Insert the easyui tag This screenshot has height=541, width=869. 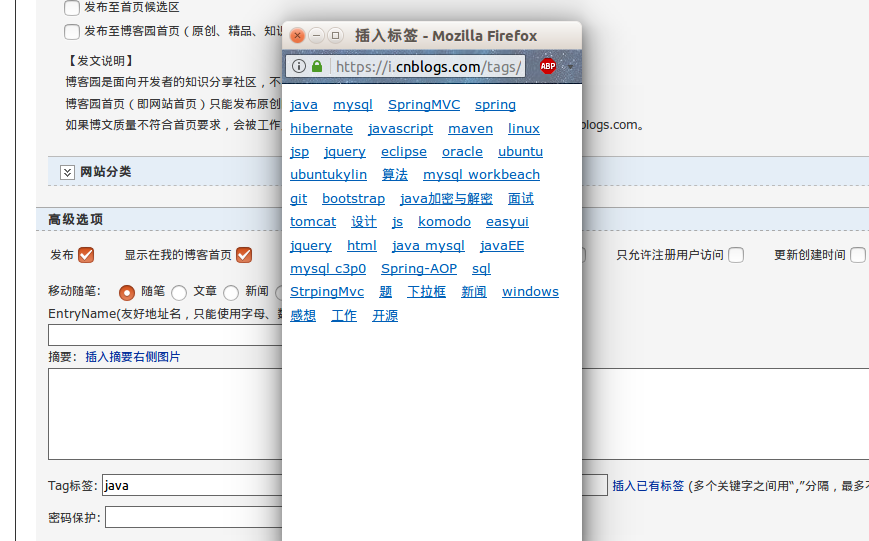tap(507, 222)
